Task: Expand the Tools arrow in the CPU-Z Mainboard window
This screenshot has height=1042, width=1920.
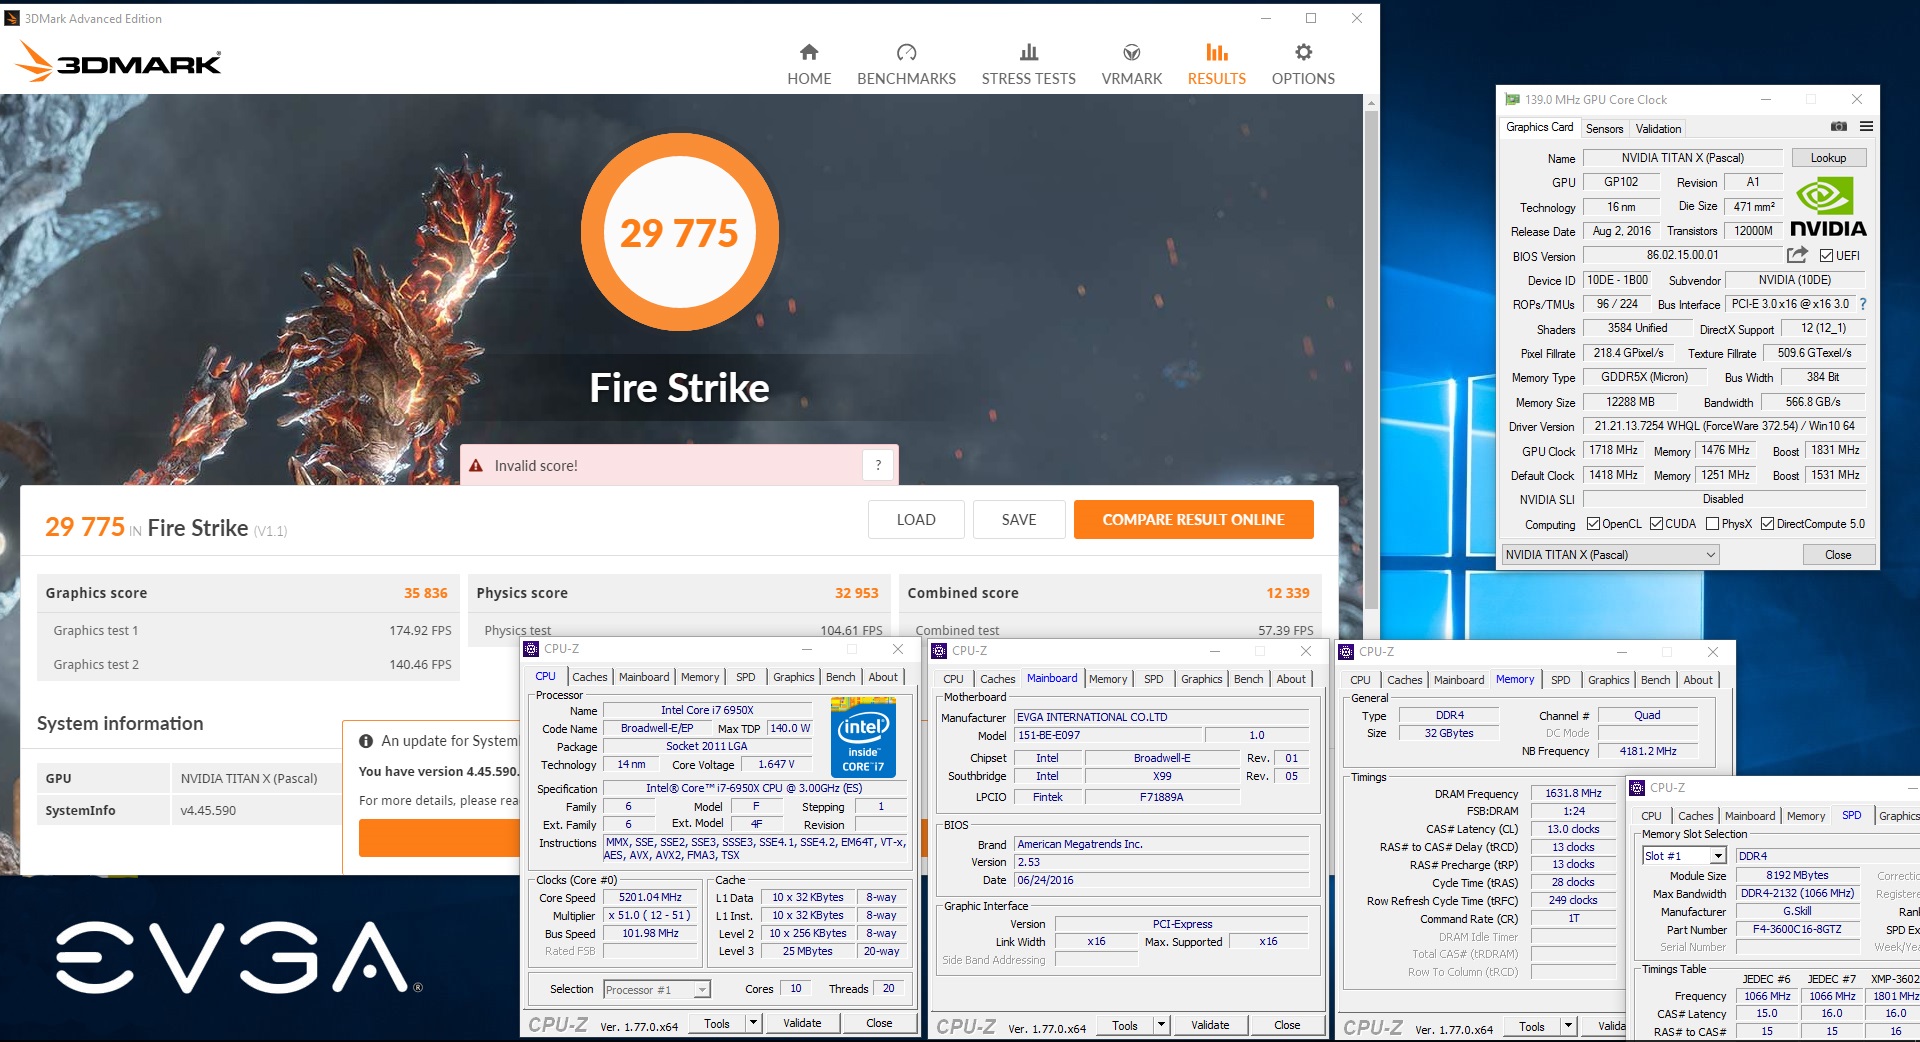Action: tap(1161, 1025)
